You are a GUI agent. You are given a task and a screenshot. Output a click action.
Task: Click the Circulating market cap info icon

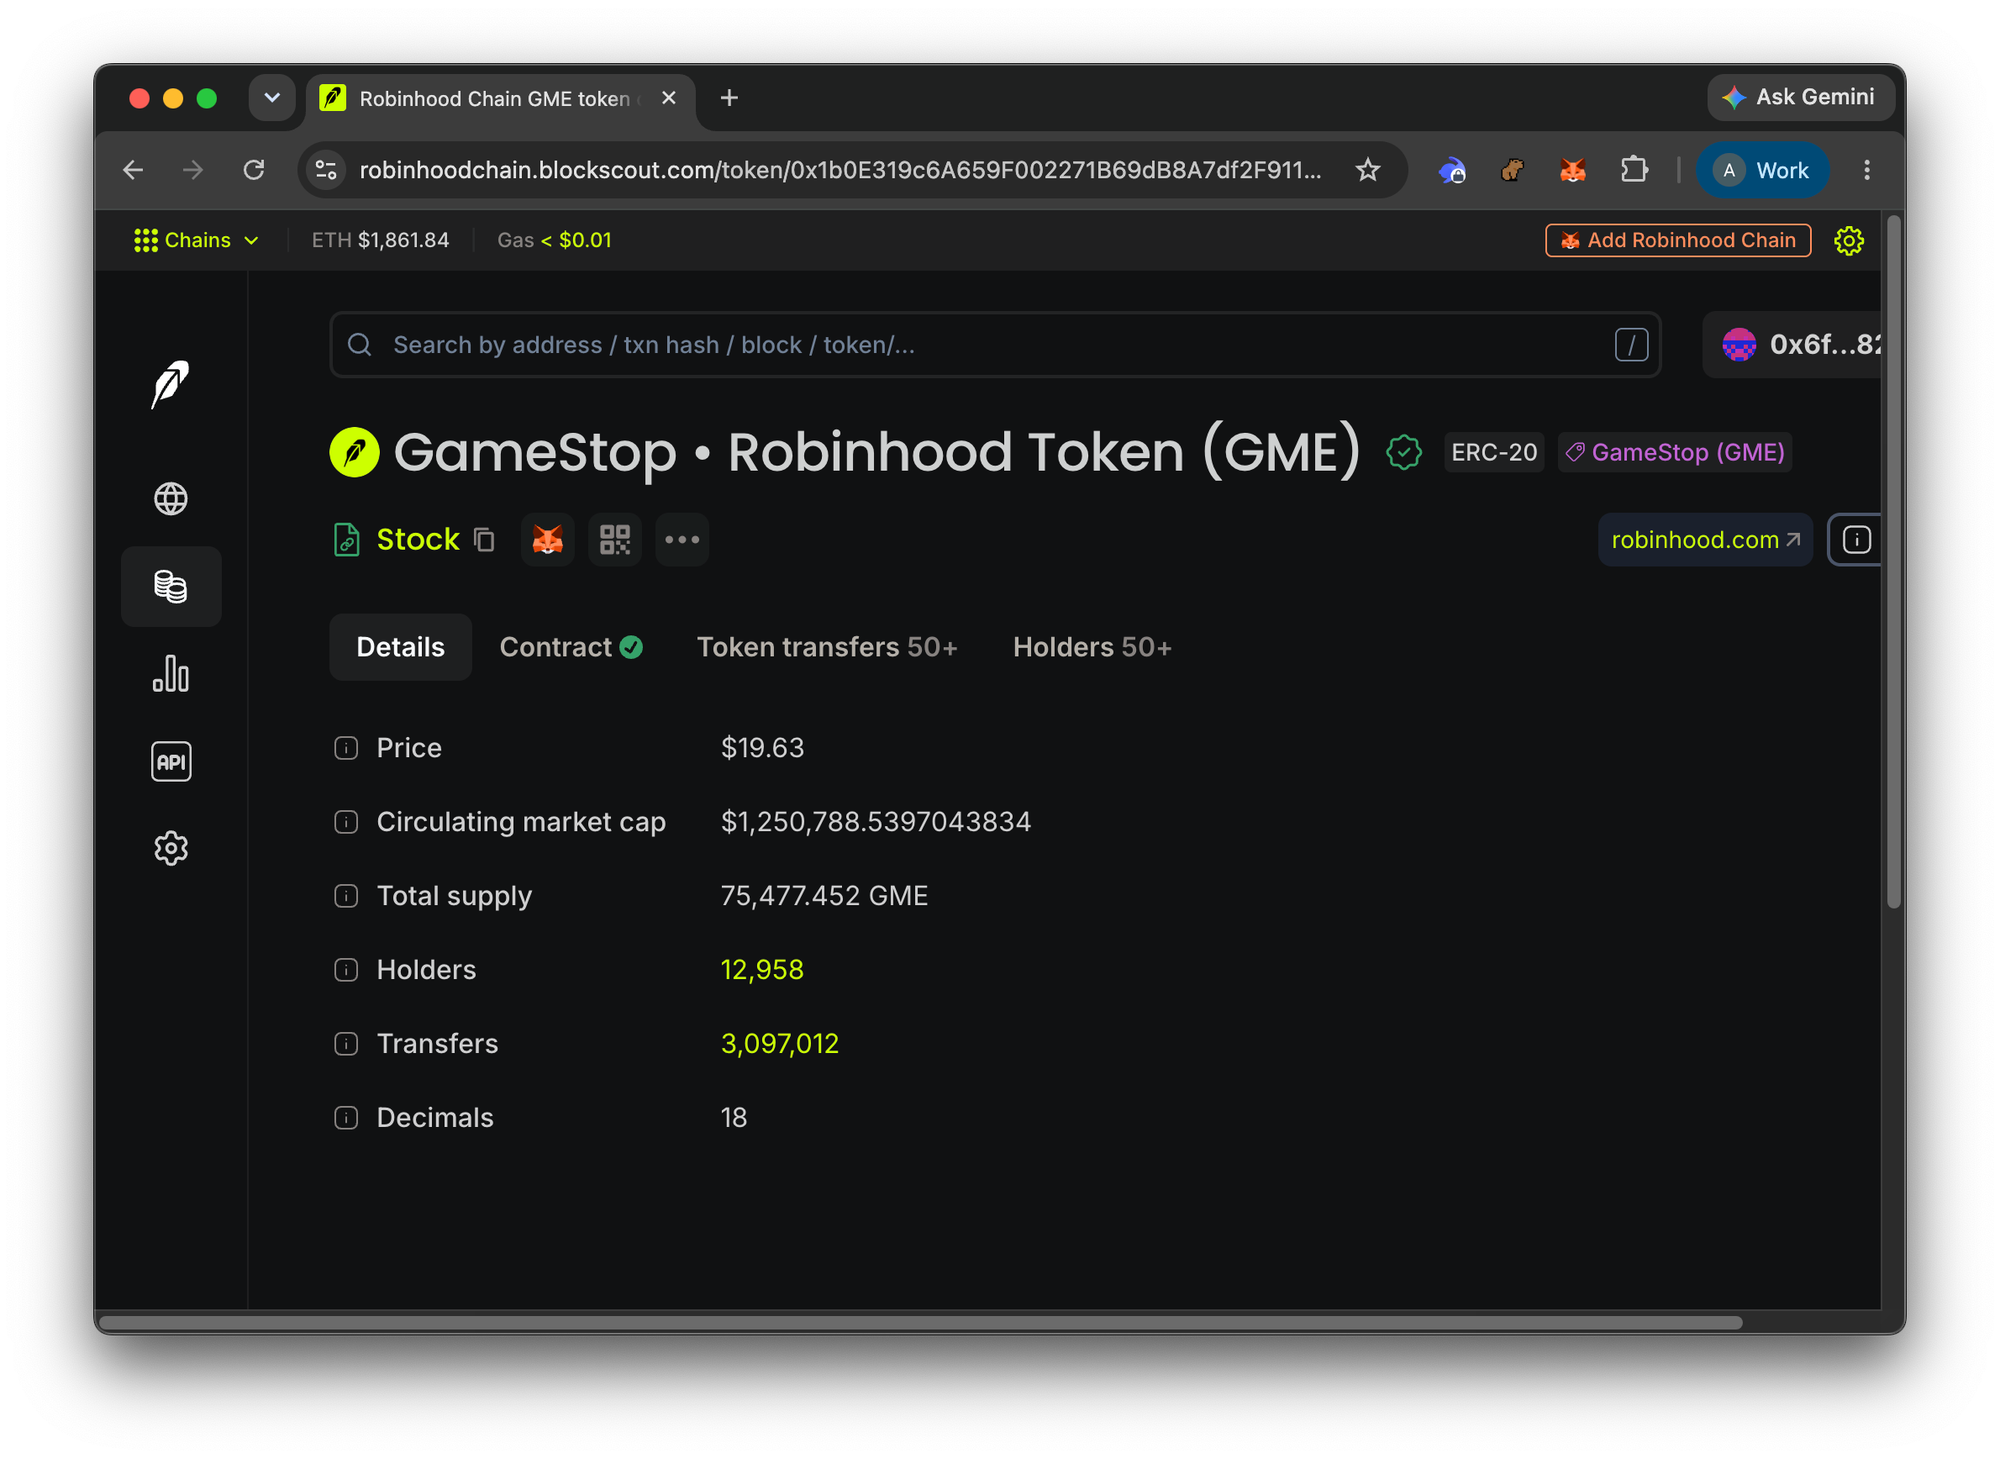(346, 822)
